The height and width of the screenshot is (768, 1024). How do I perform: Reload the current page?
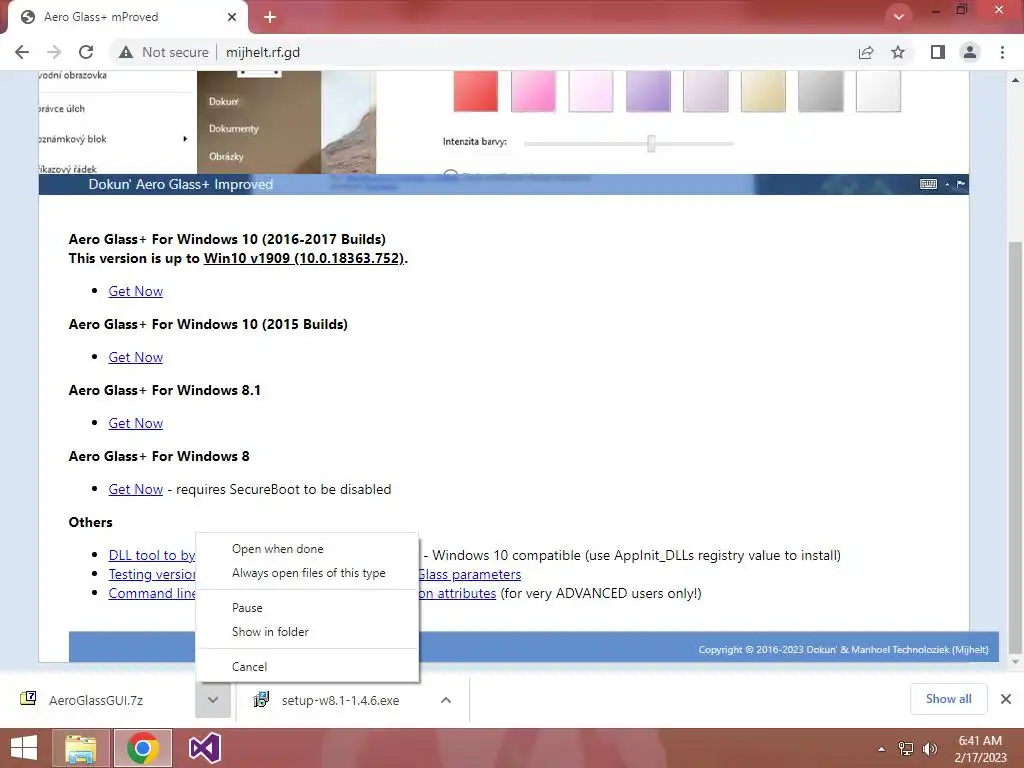[x=86, y=52]
